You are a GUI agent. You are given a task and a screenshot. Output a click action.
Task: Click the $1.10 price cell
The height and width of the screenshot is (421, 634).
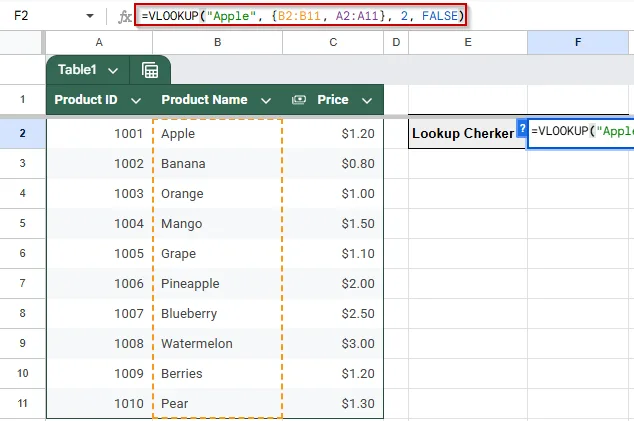pyautogui.click(x=333, y=253)
